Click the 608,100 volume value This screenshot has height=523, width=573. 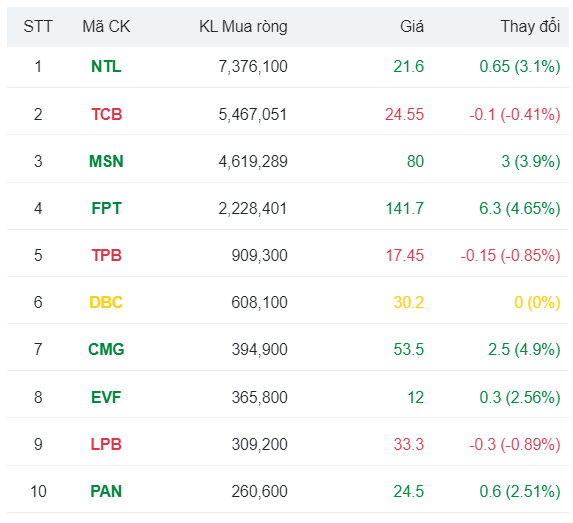click(x=259, y=302)
